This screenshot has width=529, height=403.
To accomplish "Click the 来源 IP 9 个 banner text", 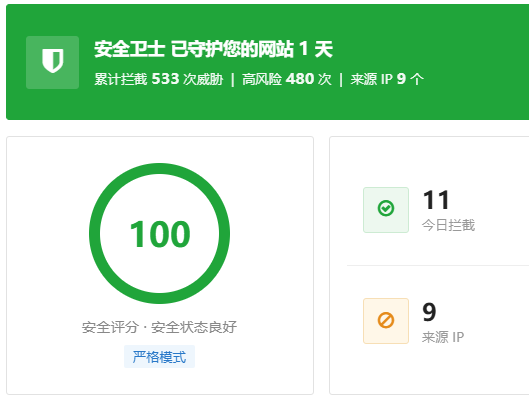I will point(387,79).
